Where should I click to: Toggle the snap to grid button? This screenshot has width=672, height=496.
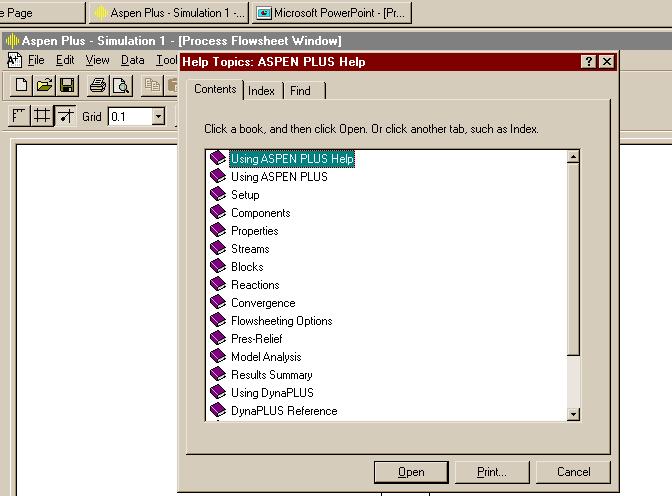pyautogui.click(x=65, y=116)
